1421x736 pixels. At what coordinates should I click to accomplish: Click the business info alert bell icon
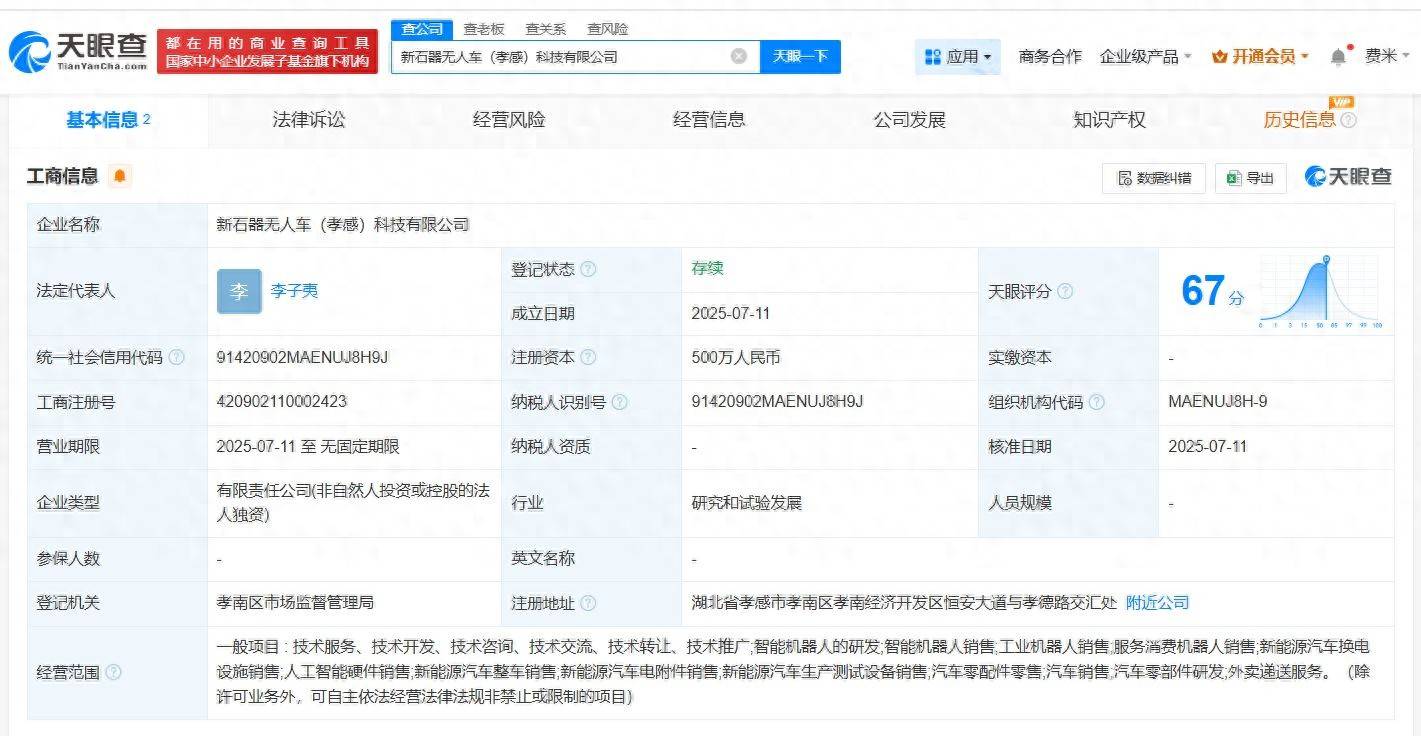(120, 177)
